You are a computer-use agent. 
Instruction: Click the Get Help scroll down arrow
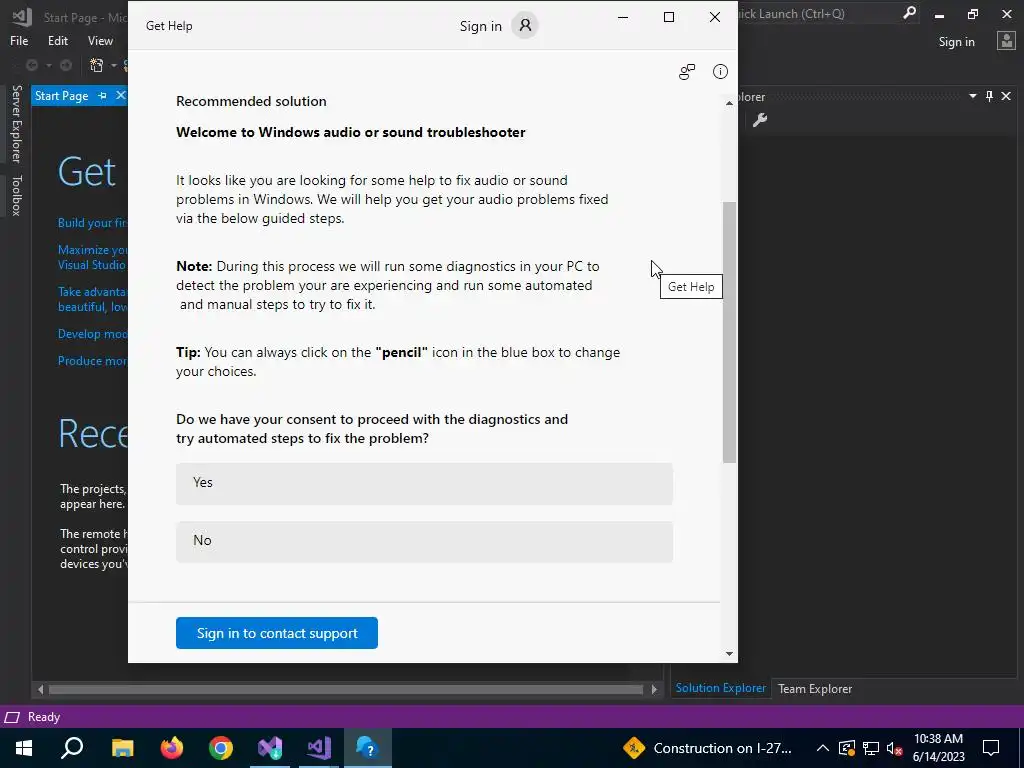pyautogui.click(x=729, y=654)
